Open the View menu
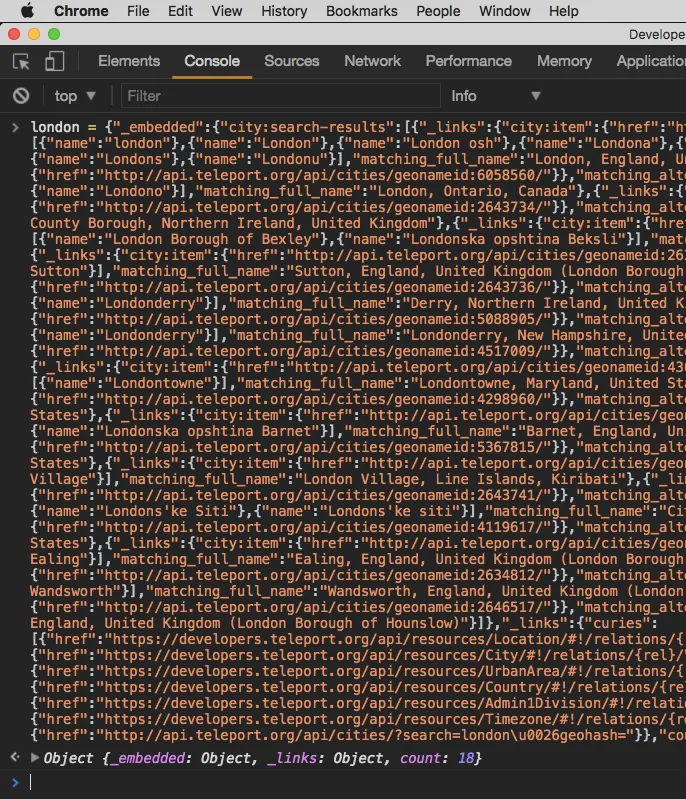This screenshot has width=686, height=799. (x=227, y=11)
